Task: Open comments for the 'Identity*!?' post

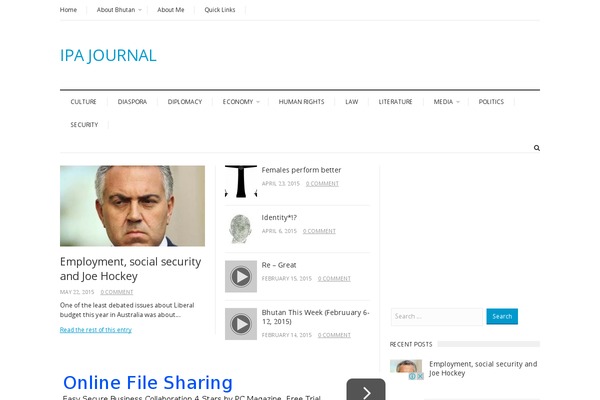Action: (319, 231)
